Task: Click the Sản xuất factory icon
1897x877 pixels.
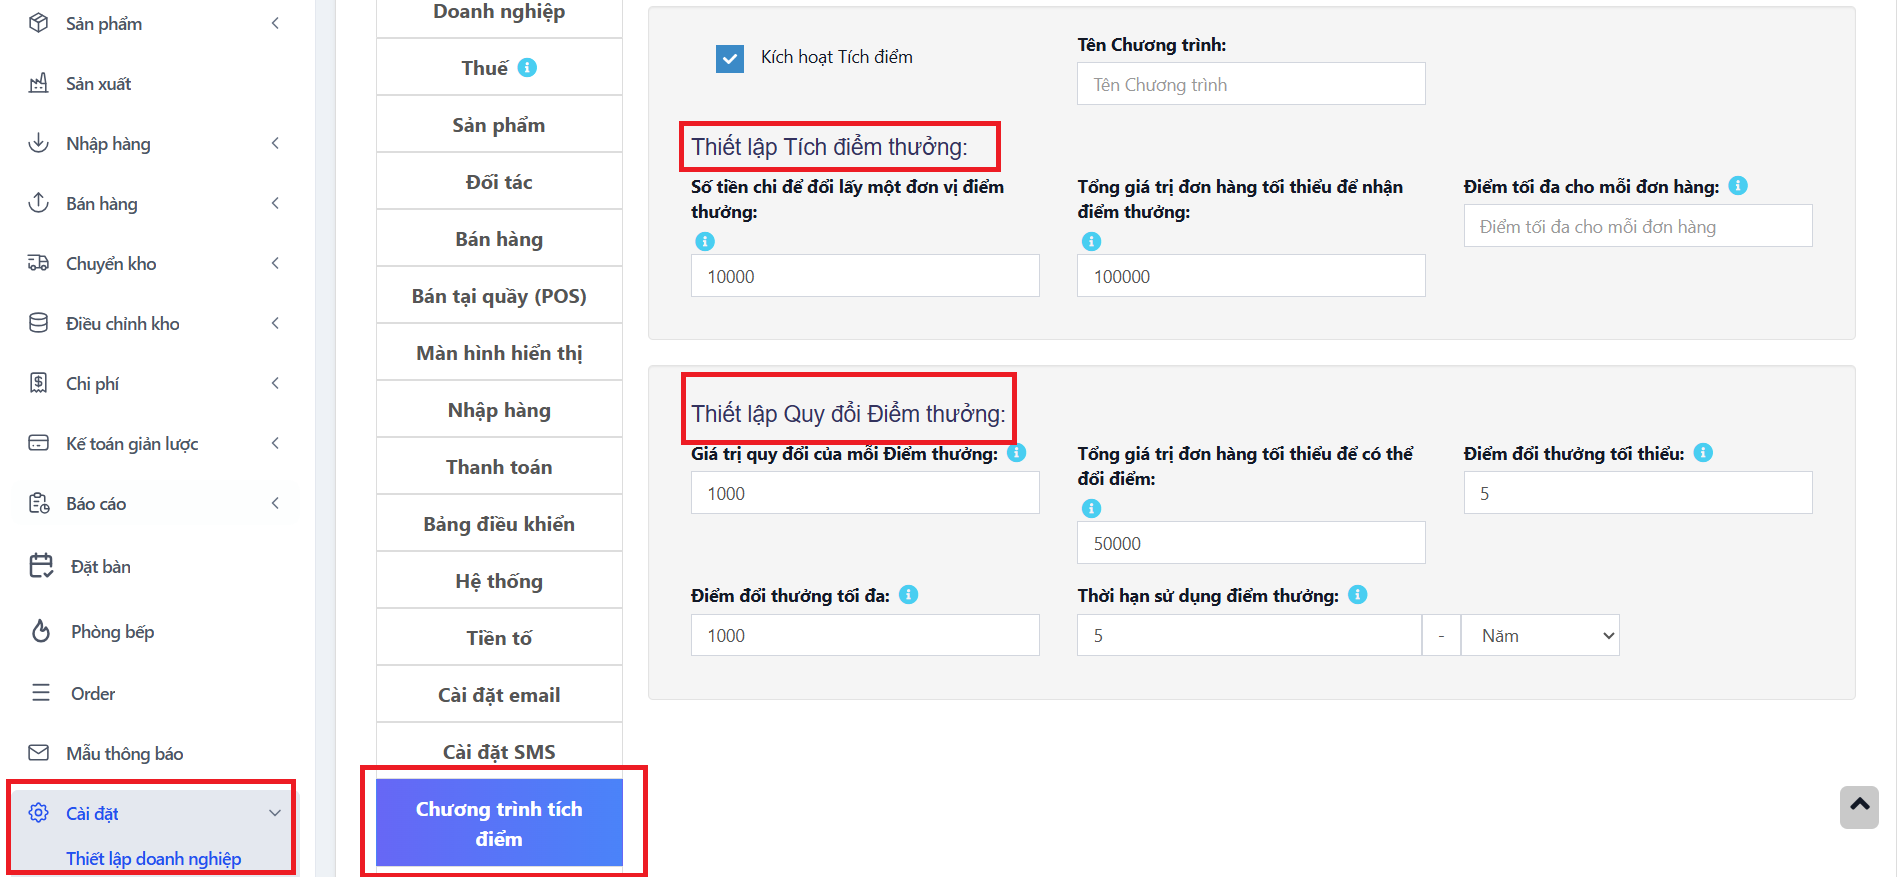Action: [38, 83]
